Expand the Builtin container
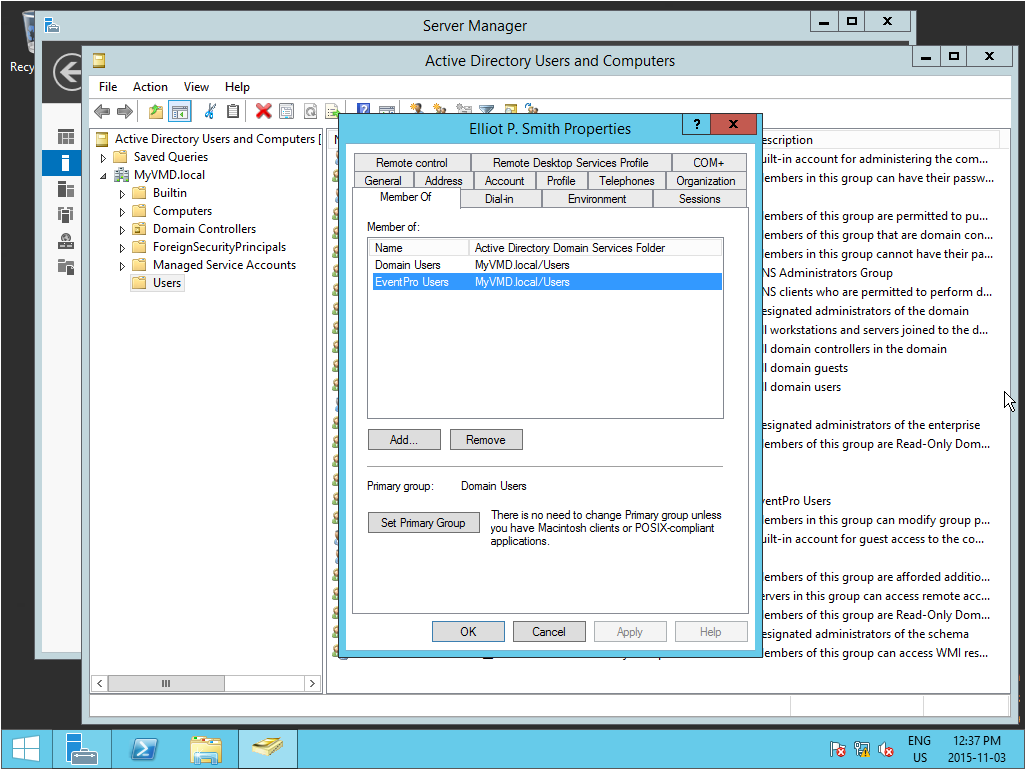 [122, 194]
